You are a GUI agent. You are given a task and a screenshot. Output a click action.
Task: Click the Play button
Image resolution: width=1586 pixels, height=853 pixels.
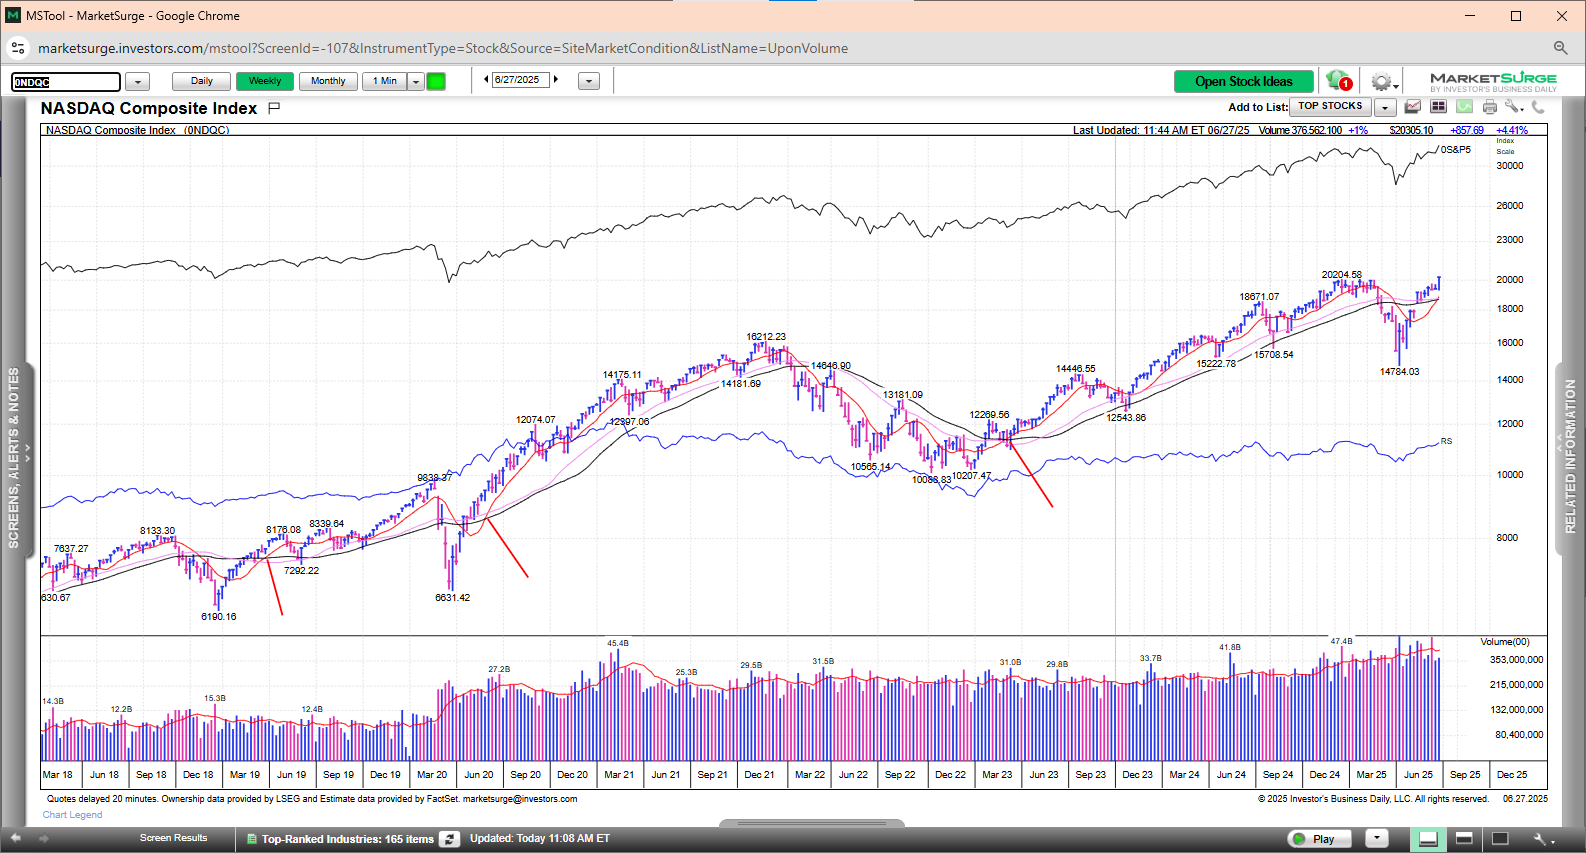point(1320,839)
